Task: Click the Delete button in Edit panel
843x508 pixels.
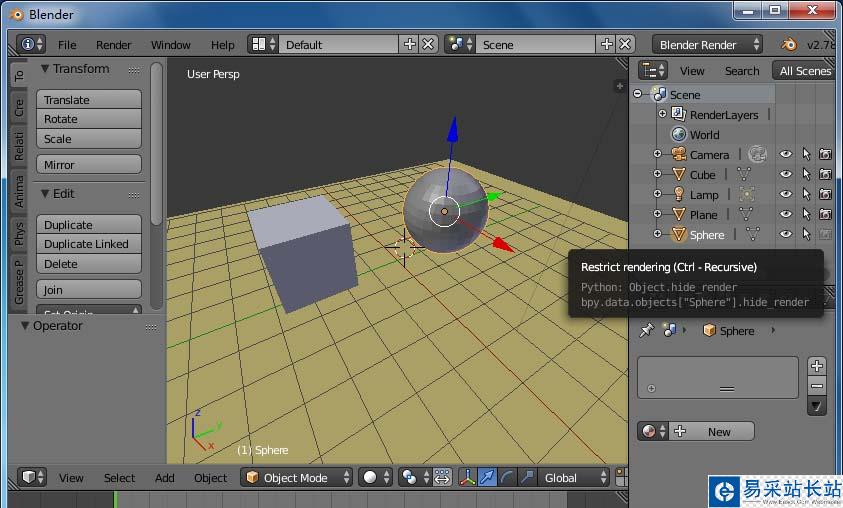Action: [89, 264]
